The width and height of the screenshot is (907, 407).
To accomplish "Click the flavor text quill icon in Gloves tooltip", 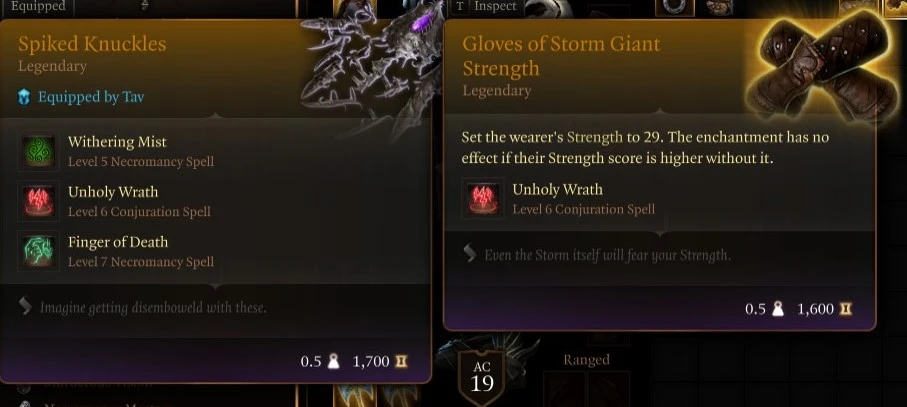I will [x=470, y=254].
